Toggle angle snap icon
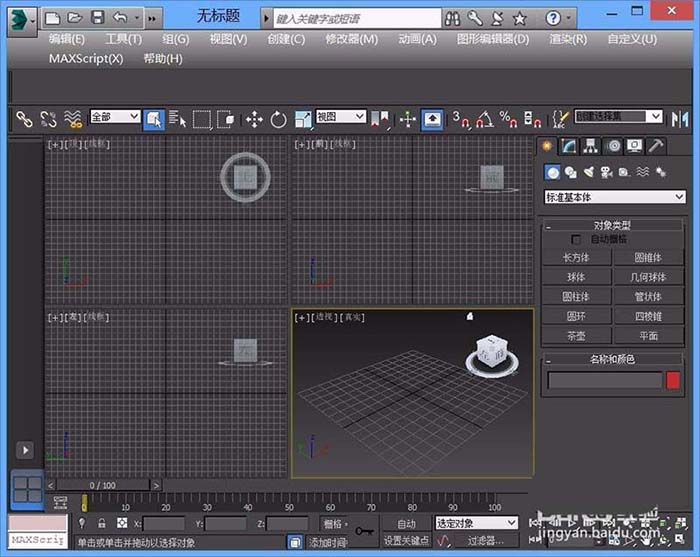The image size is (700, 557). point(485,119)
